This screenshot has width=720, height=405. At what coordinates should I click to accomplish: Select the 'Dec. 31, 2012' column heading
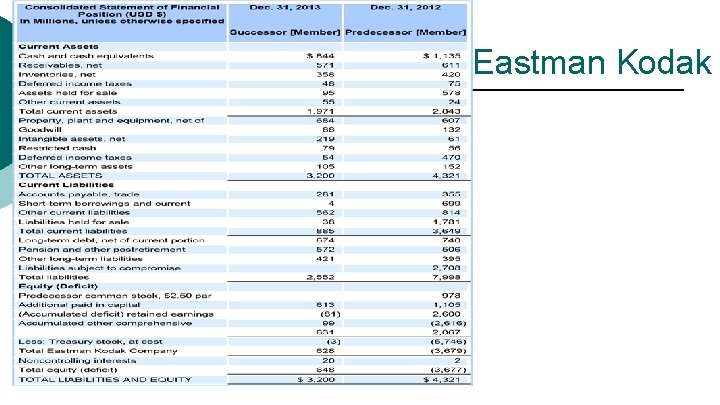tap(405, 7)
